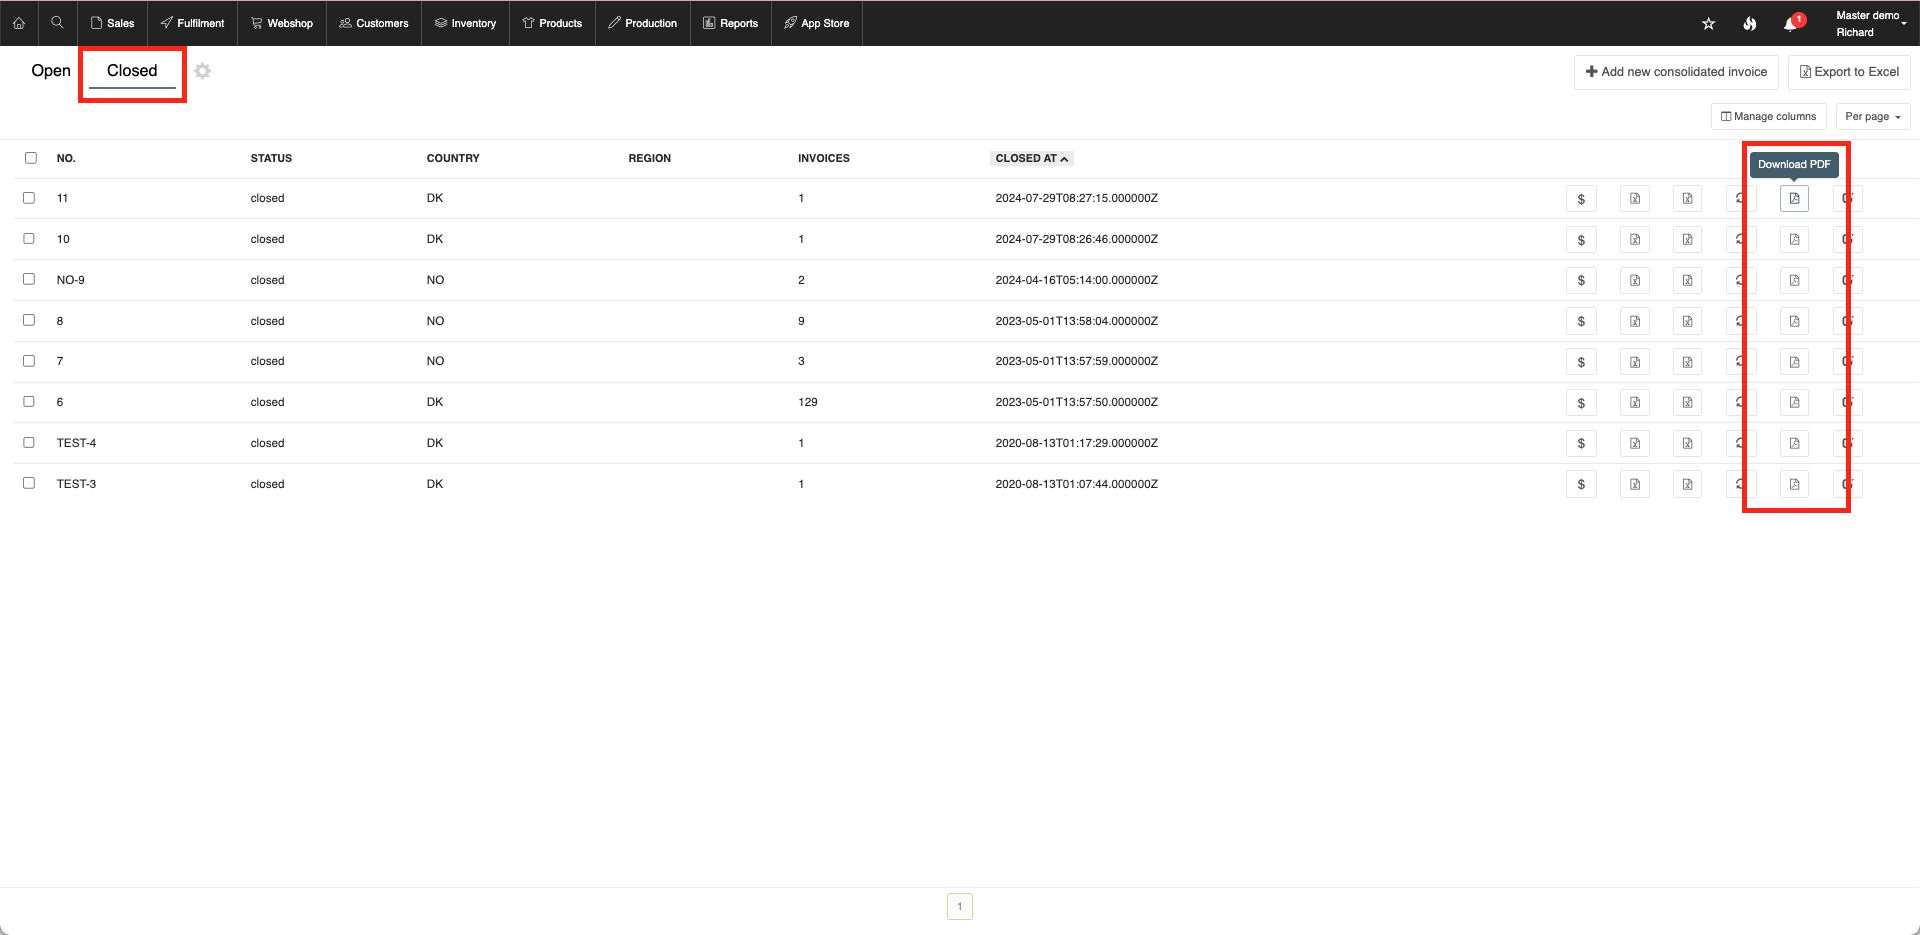Screen dimensions: 1920x935
Task: Click Add new consolidated invoice
Action: [1676, 72]
